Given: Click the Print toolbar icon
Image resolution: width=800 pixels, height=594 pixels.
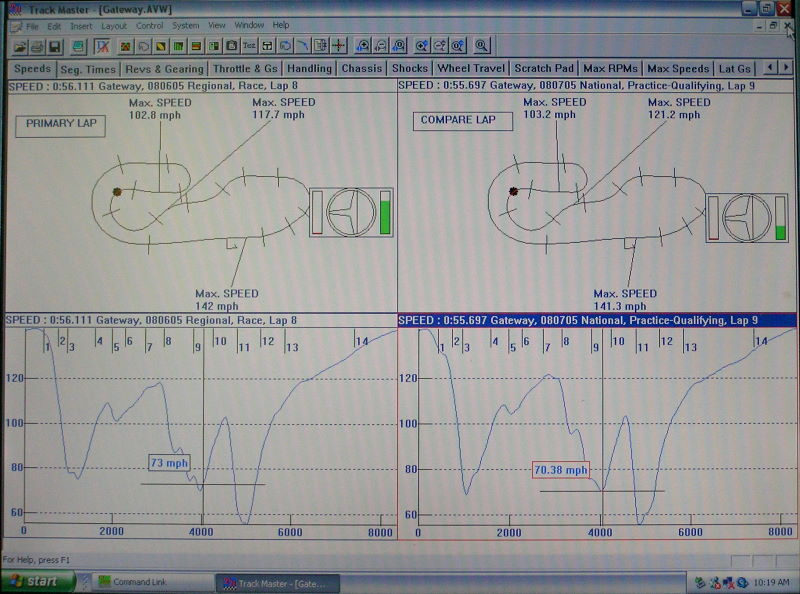Looking at the screenshot, I should click(37, 46).
